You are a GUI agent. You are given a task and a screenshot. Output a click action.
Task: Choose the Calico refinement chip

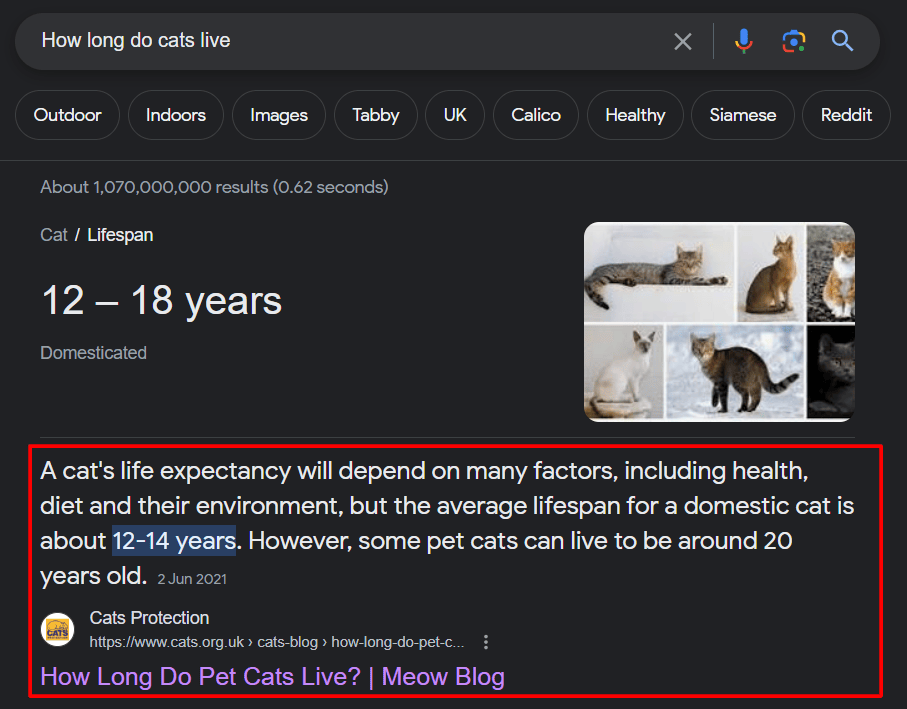535,115
